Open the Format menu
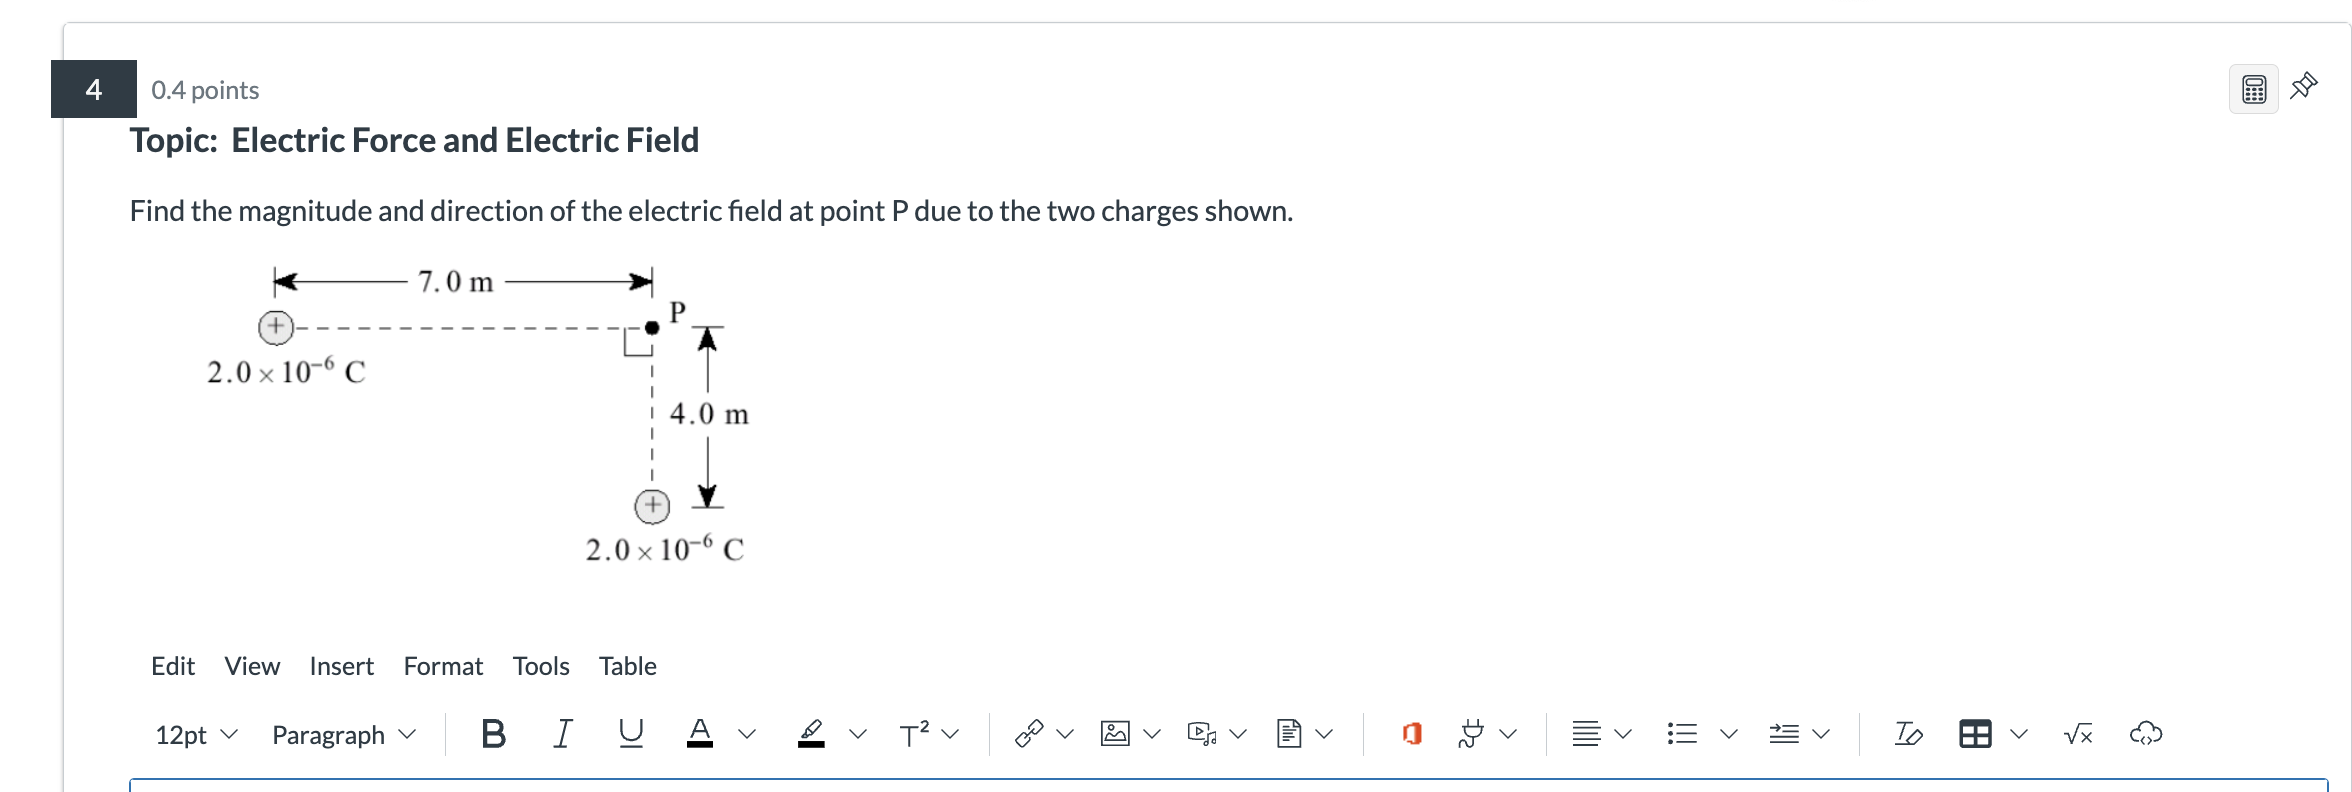Image resolution: width=2352 pixels, height=792 pixels. pos(443,665)
